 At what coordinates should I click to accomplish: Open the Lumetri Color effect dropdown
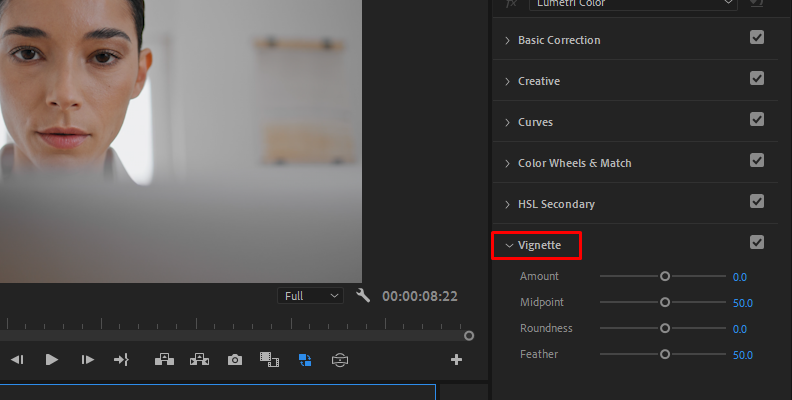tap(633, 4)
